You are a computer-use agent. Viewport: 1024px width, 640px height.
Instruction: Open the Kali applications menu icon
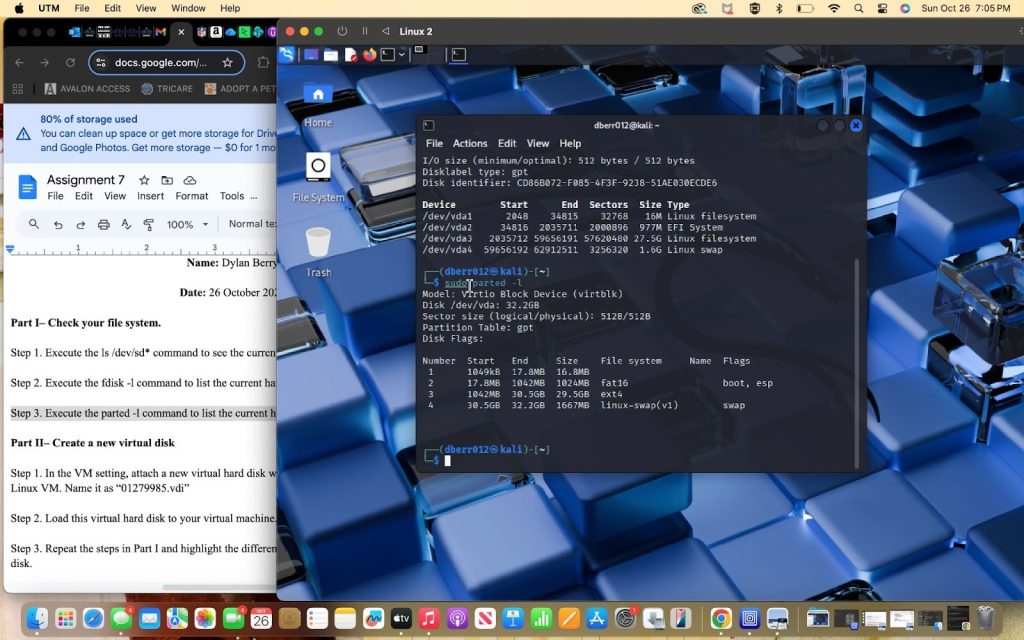(x=287, y=55)
